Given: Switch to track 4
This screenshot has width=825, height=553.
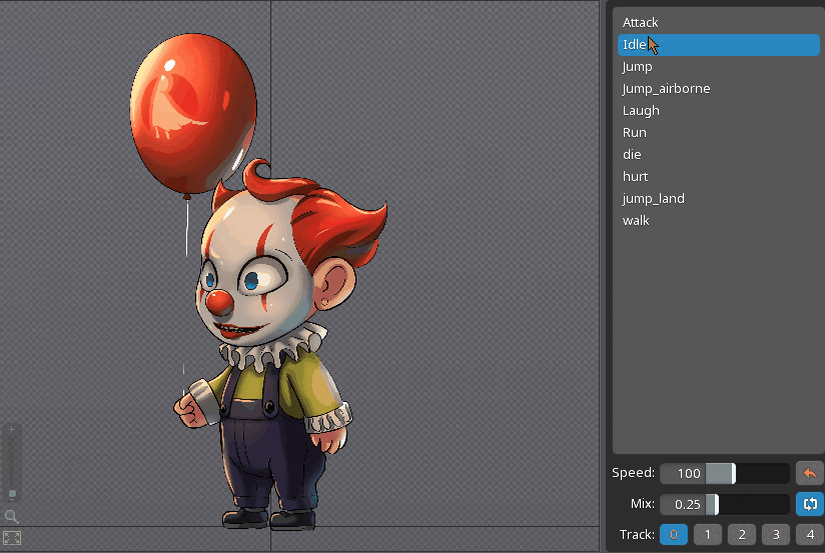Looking at the screenshot, I should point(810,535).
